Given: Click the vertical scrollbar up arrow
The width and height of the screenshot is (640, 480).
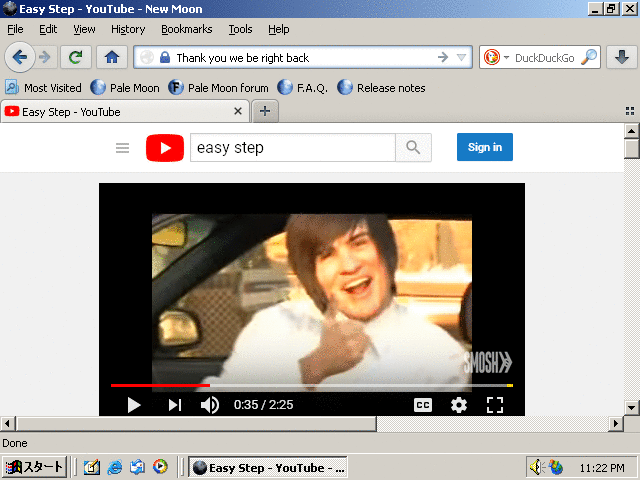Looking at the screenshot, I should (631, 131).
